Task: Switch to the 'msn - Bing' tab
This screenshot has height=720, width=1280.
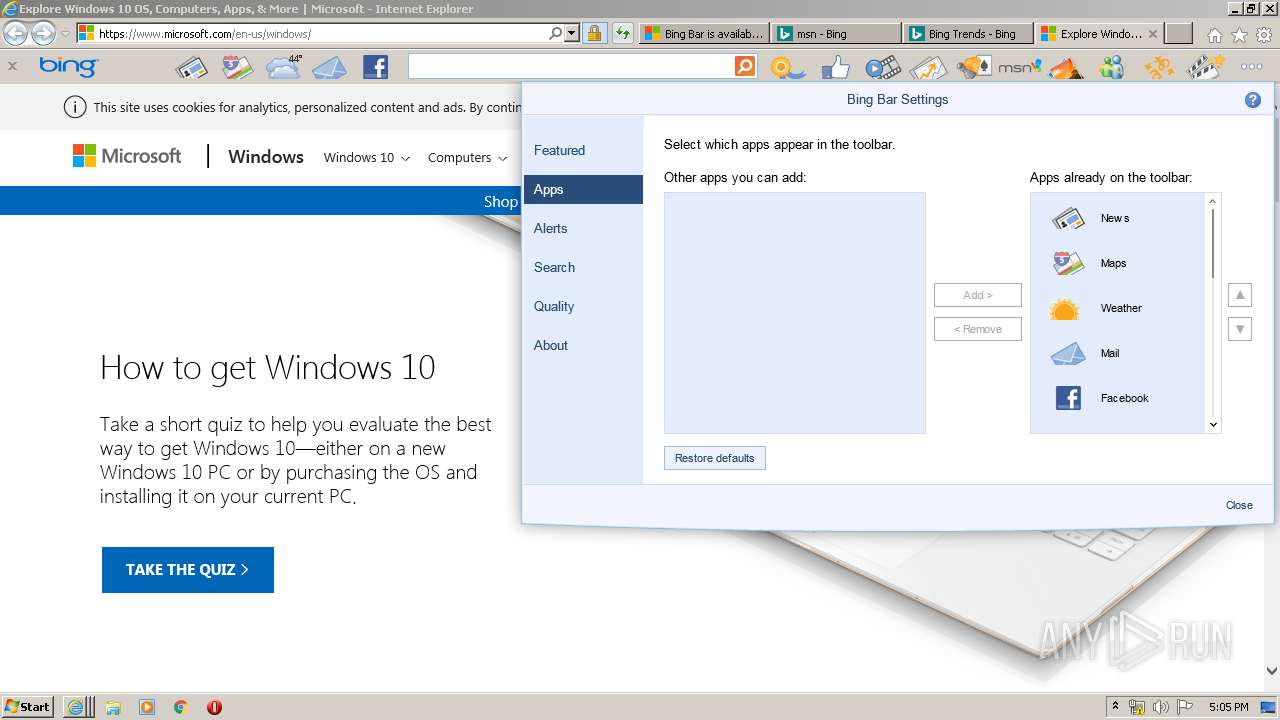Action: [x=836, y=33]
